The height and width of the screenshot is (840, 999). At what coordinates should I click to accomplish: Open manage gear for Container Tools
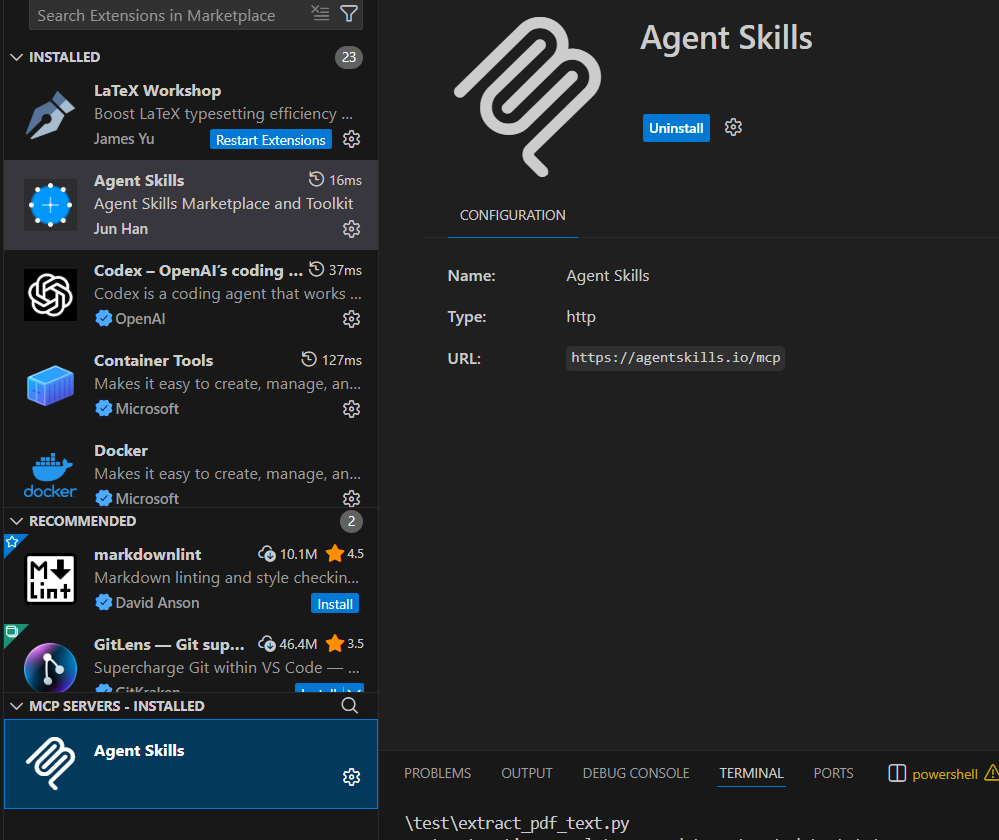pyautogui.click(x=351, y=409)
